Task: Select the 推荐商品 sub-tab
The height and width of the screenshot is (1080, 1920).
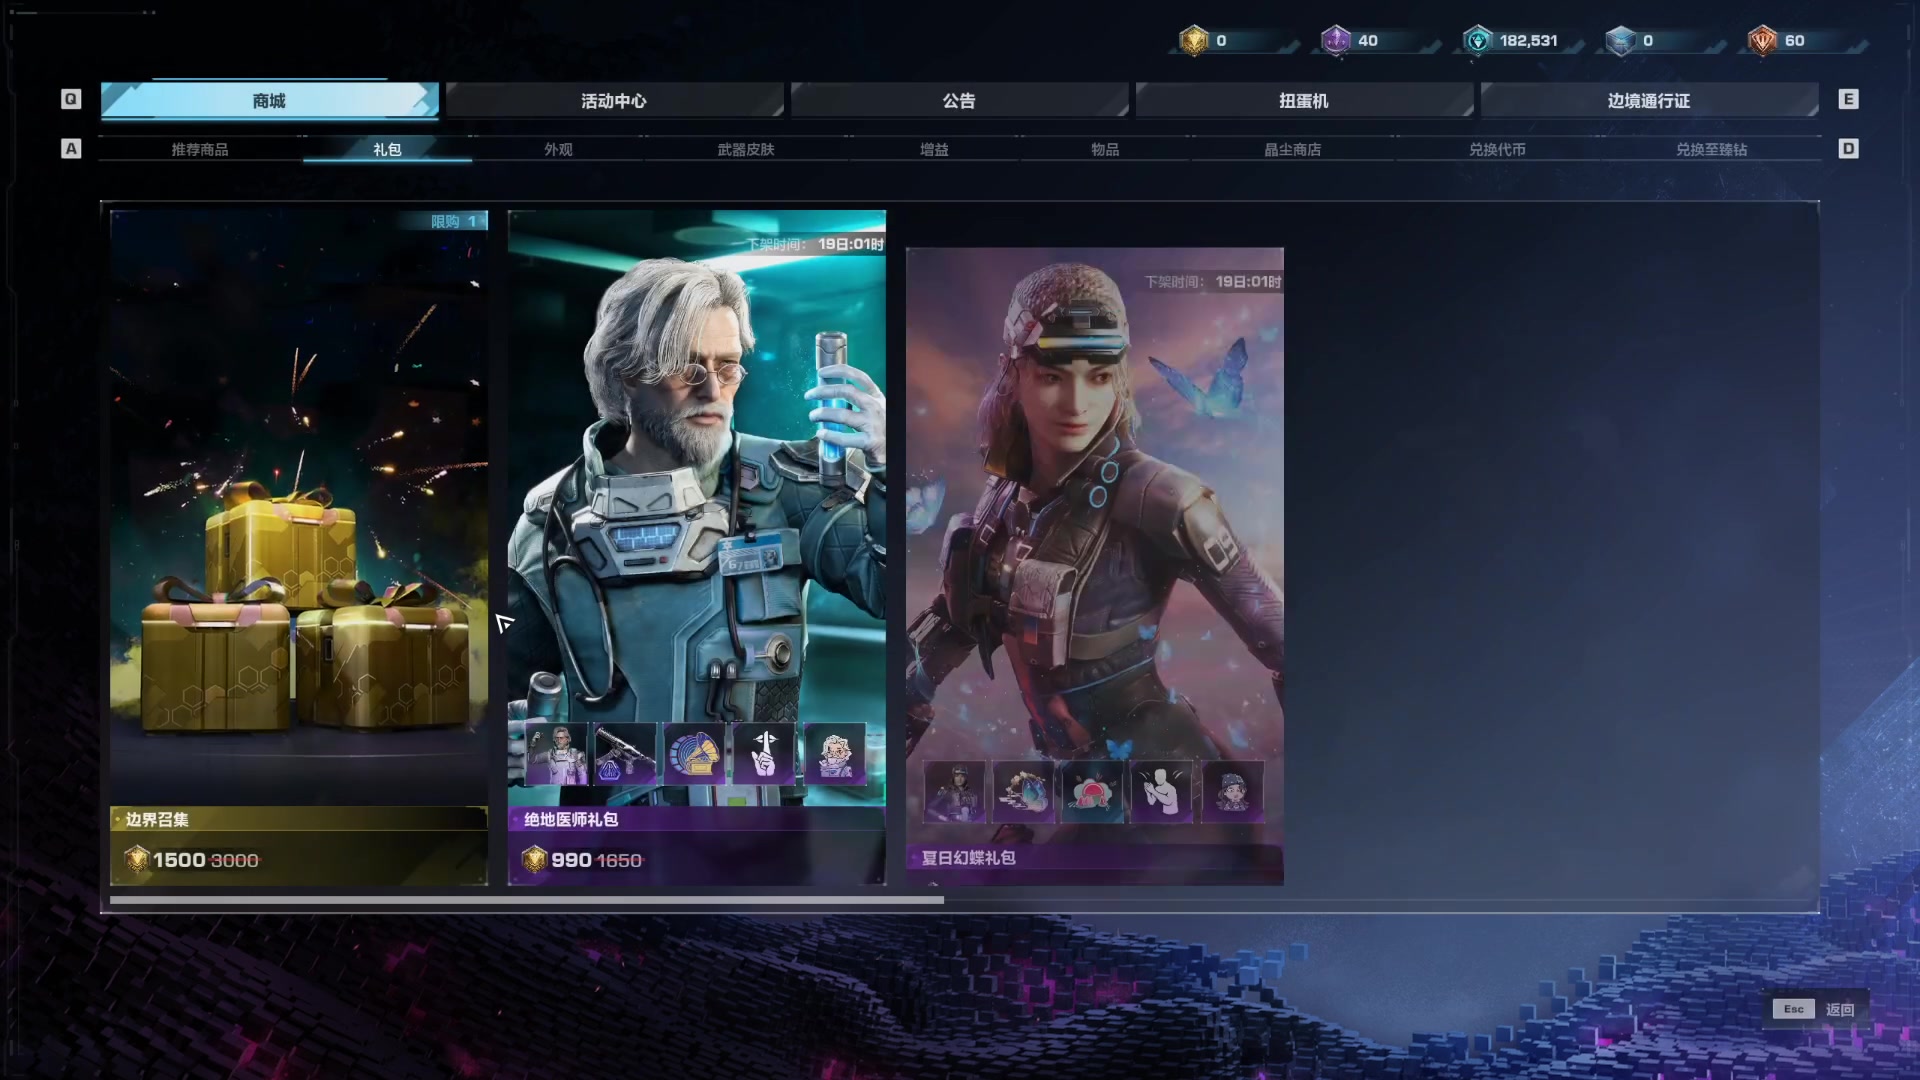Action: pos(200,149)
